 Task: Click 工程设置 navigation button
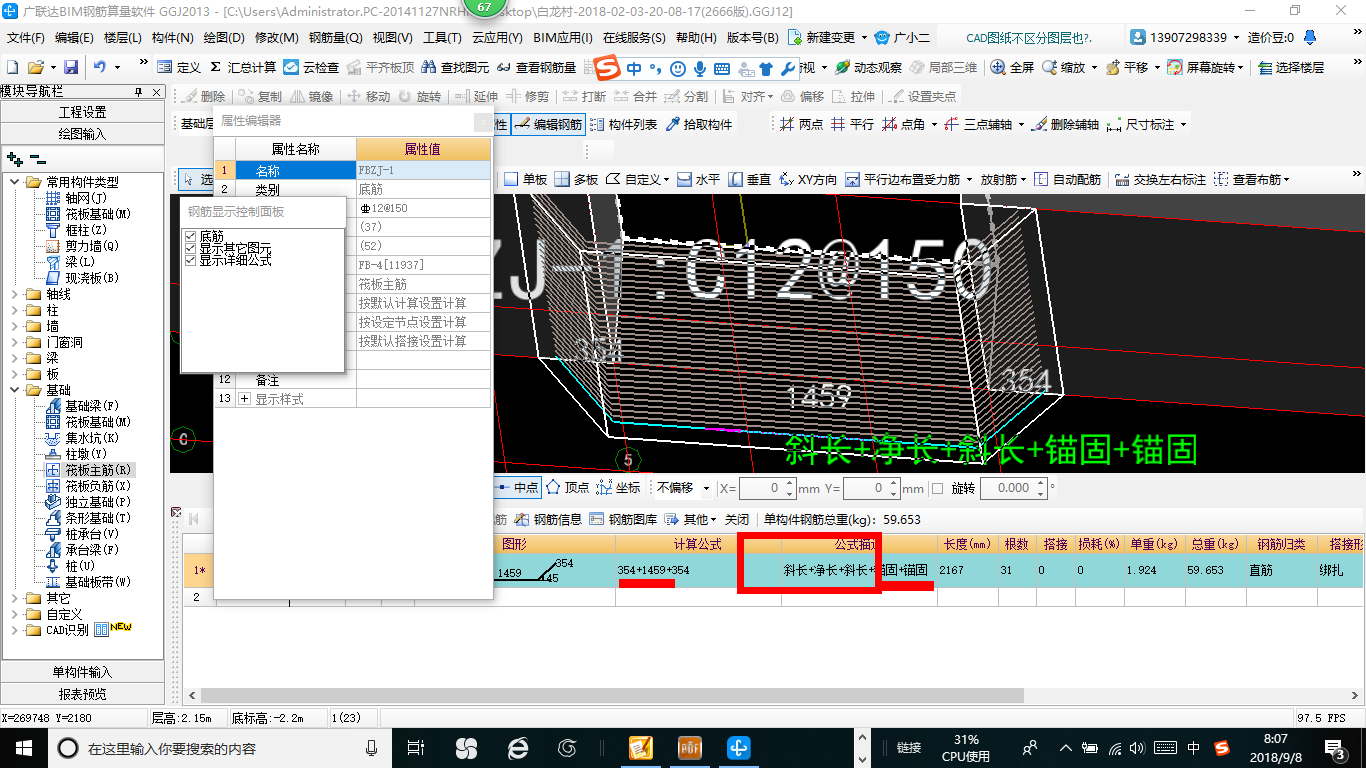pyautogui.click(x=82, y=112)
